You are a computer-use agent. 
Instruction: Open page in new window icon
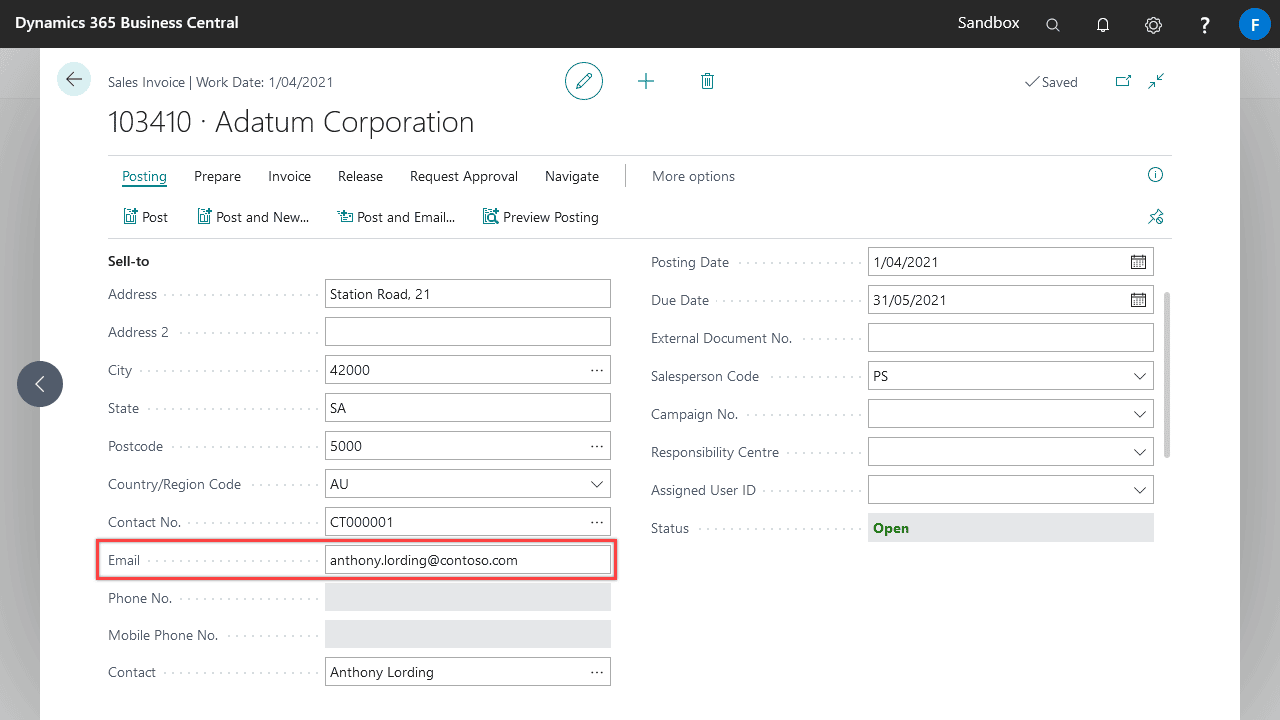[1123, 81]
